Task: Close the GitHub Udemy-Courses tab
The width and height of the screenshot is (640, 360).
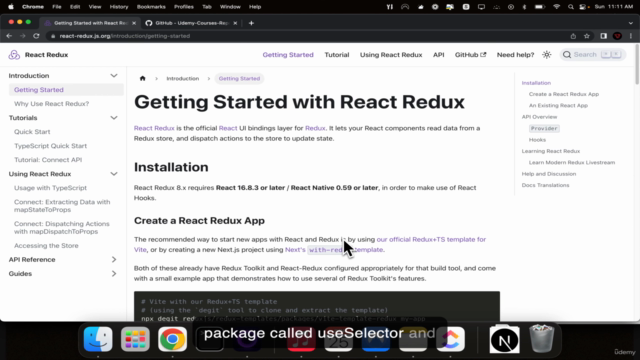Action: (235, 23)
